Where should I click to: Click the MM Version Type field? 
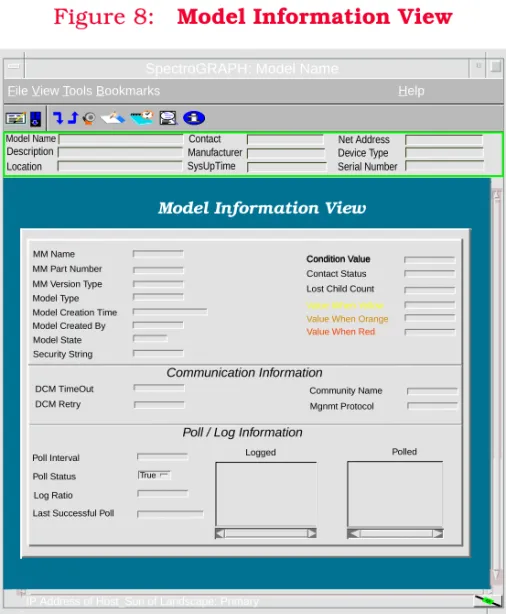click(x=158, y=284)
